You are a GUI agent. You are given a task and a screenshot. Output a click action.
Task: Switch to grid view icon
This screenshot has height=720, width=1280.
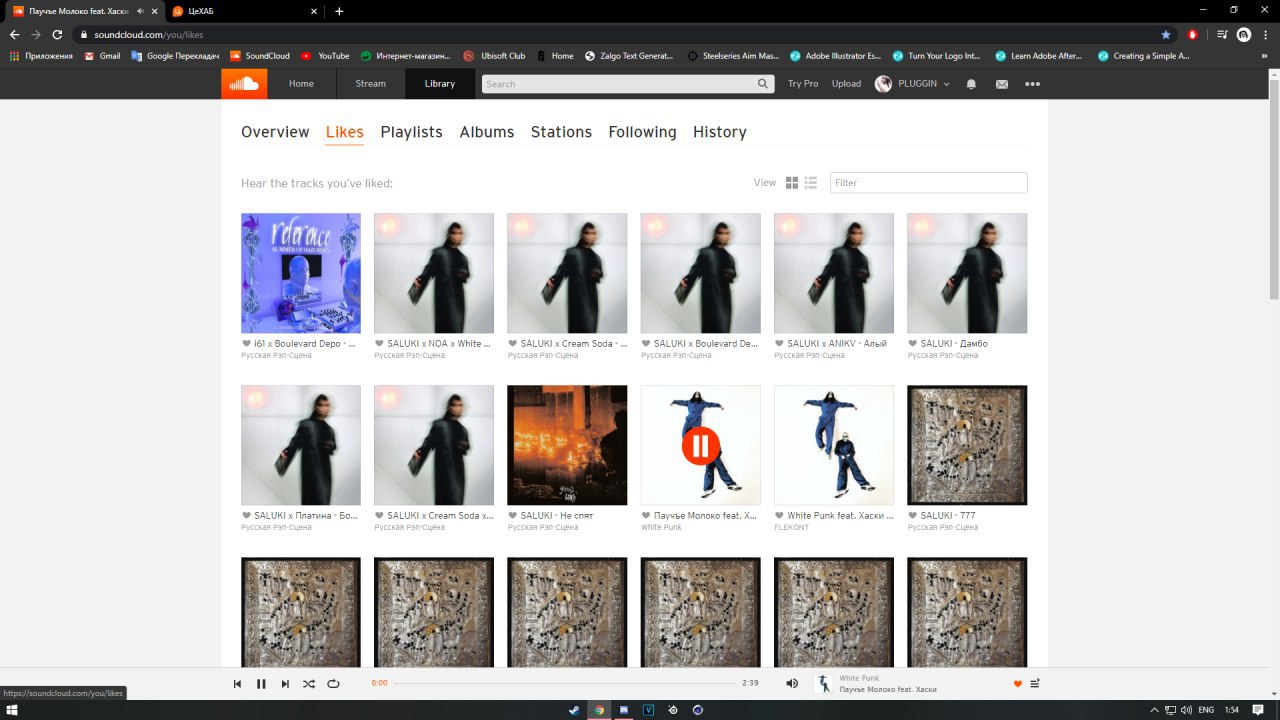[792, 183]
